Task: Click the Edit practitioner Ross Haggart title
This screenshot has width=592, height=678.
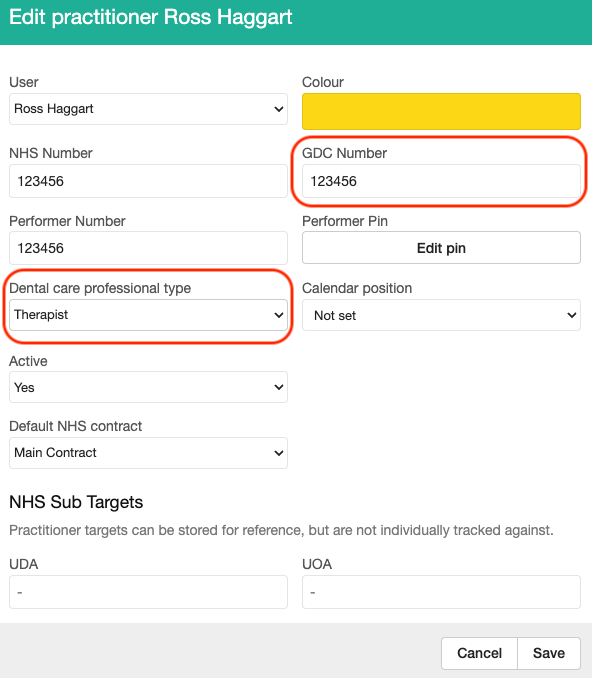Action: [150, 17]
